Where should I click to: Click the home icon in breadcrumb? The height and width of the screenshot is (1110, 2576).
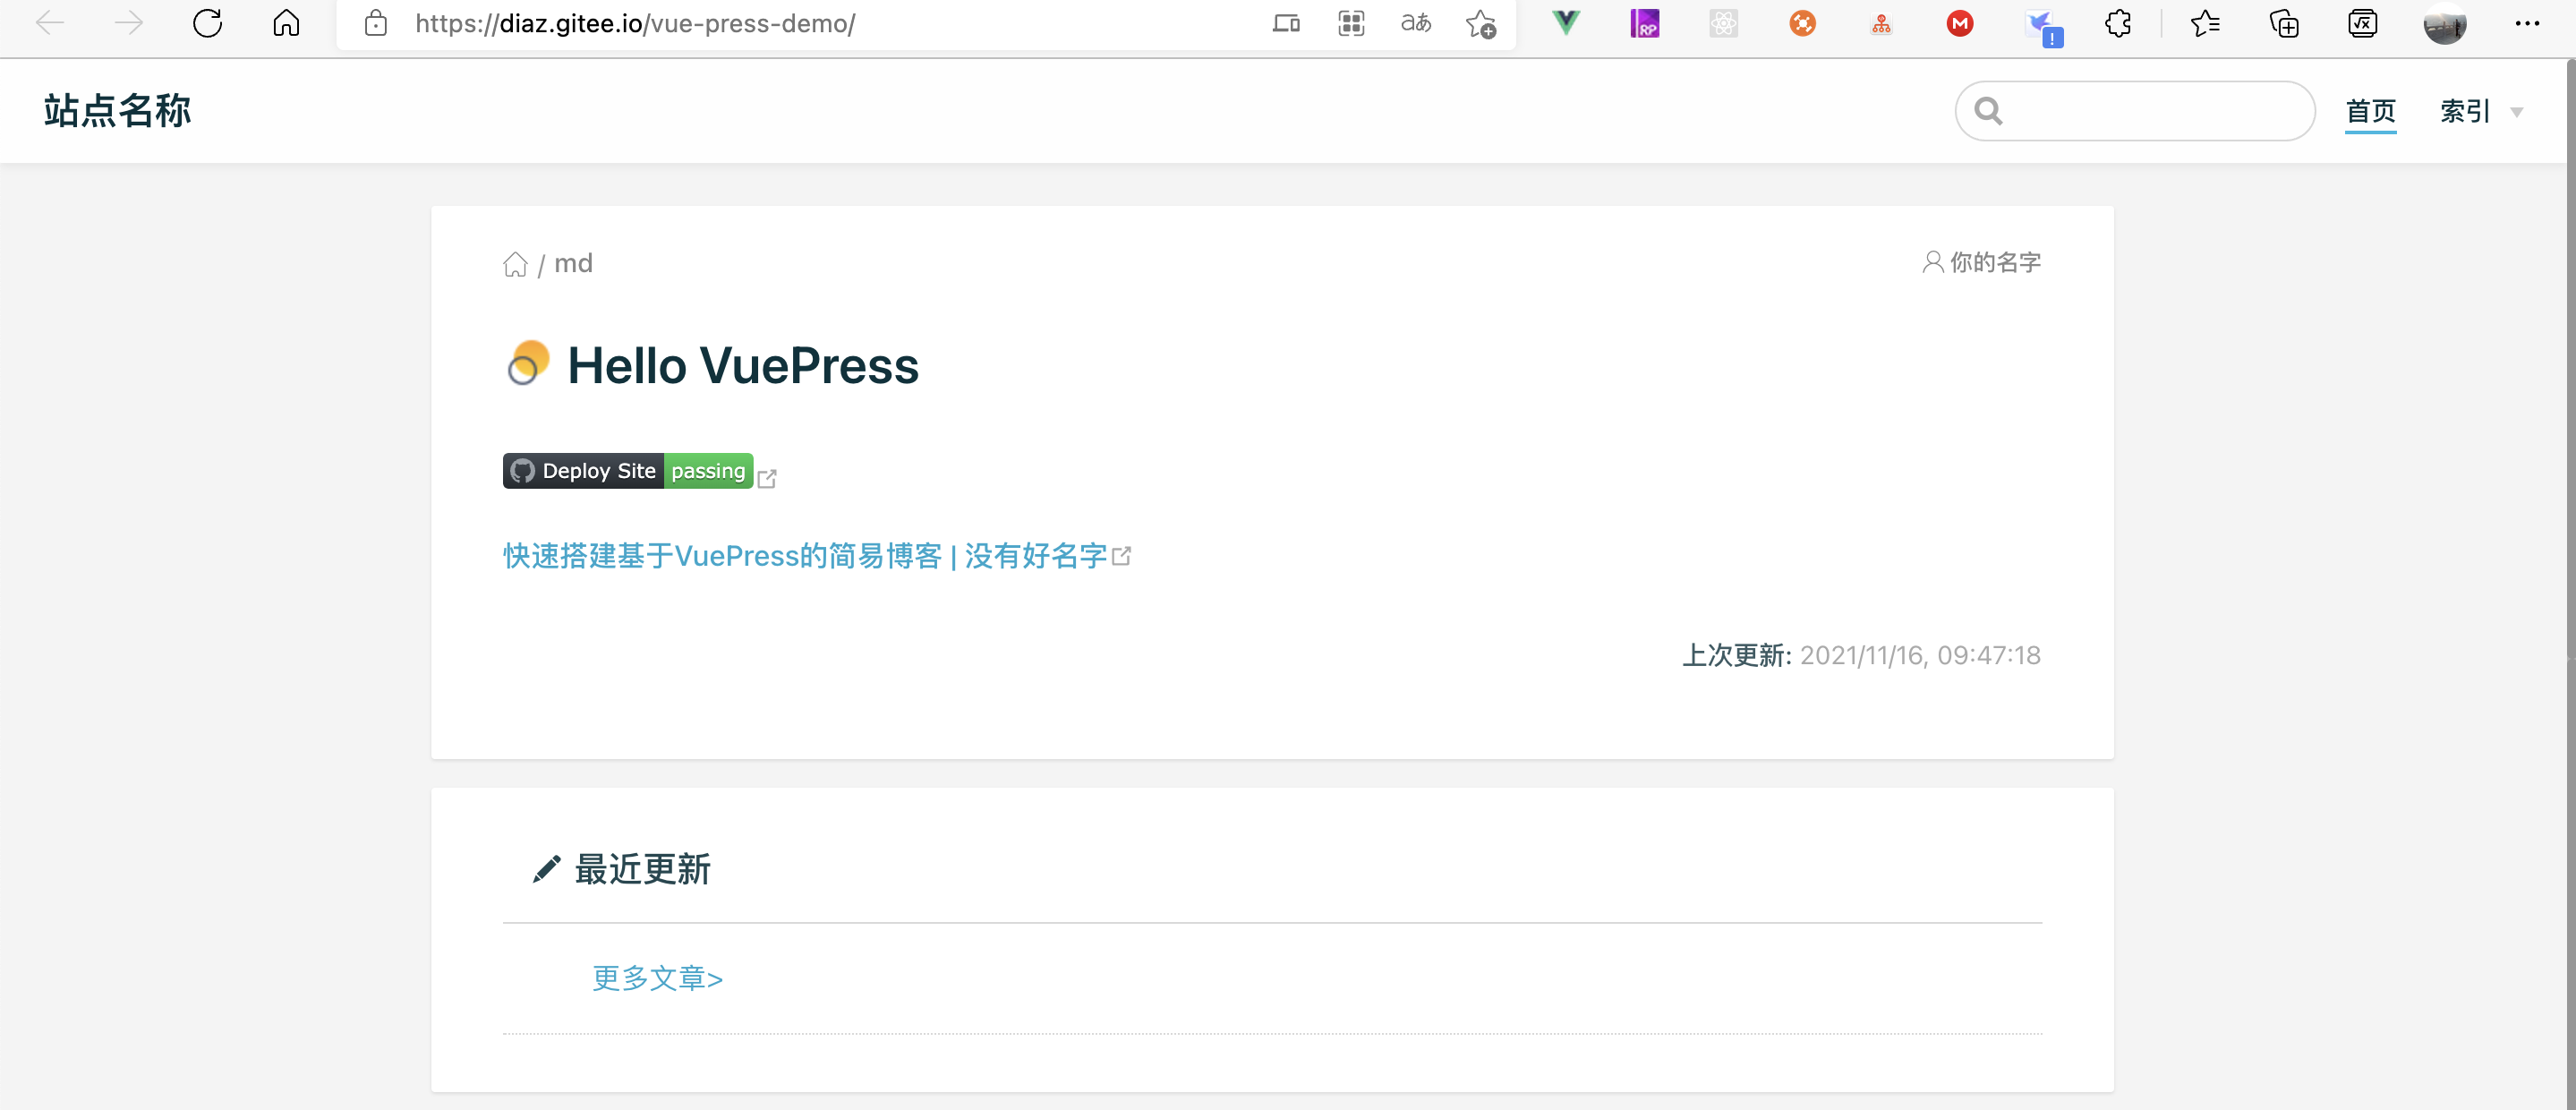tap(515, 264)
